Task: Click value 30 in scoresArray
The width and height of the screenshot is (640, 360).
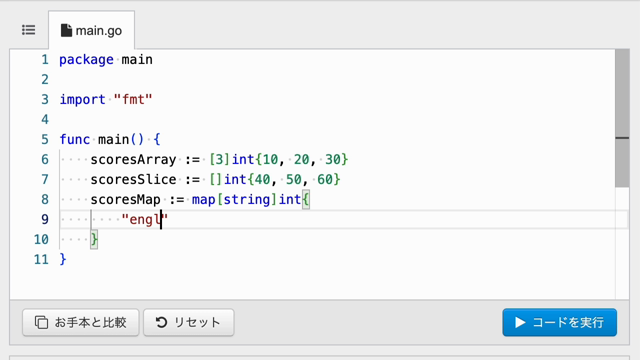Action: 333,160
